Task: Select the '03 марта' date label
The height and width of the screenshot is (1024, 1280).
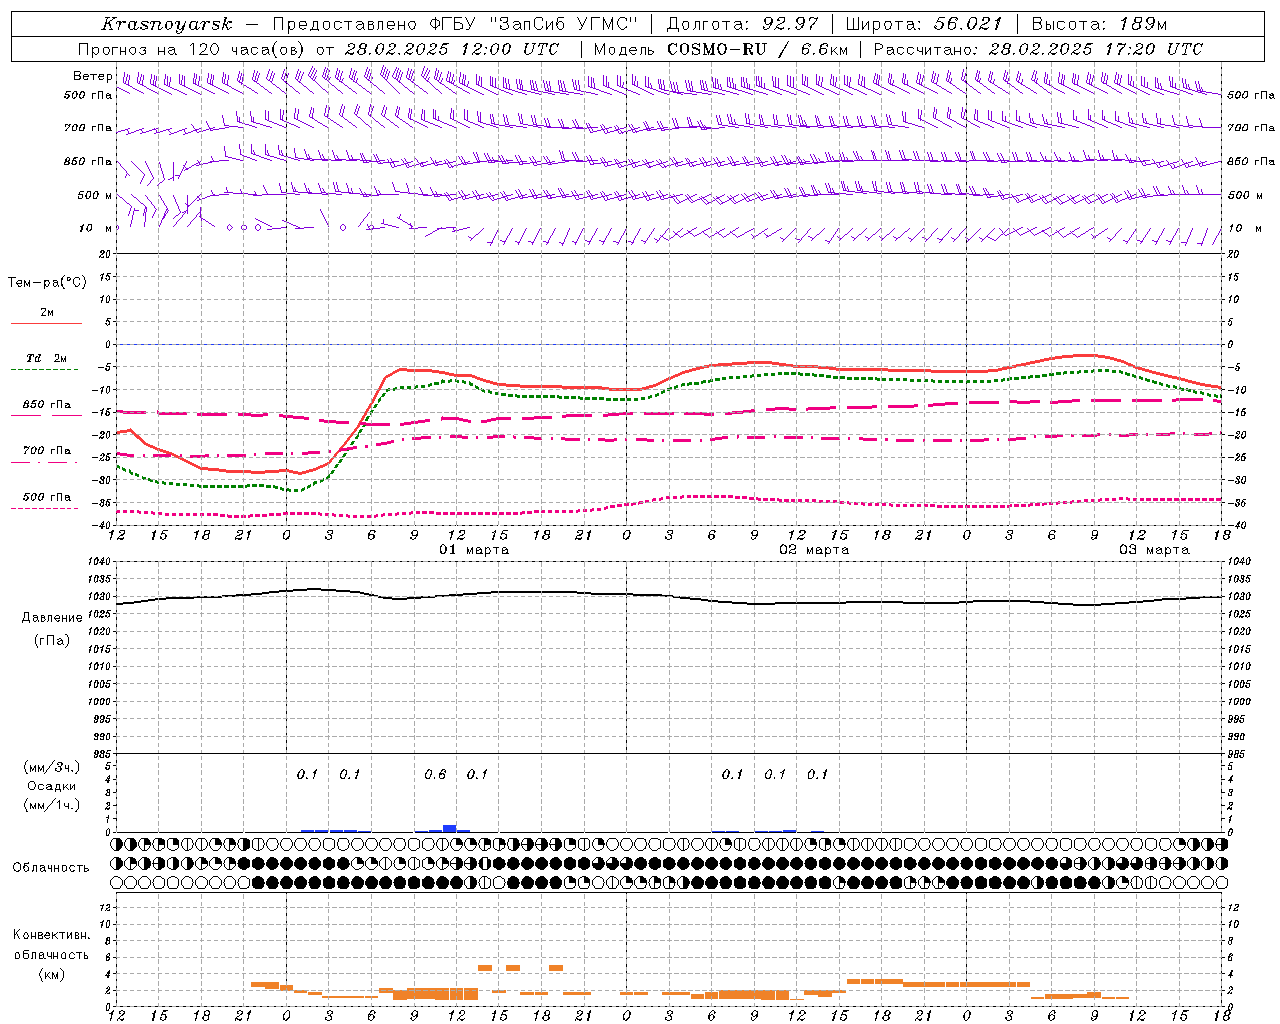Action: [1154, 550]
